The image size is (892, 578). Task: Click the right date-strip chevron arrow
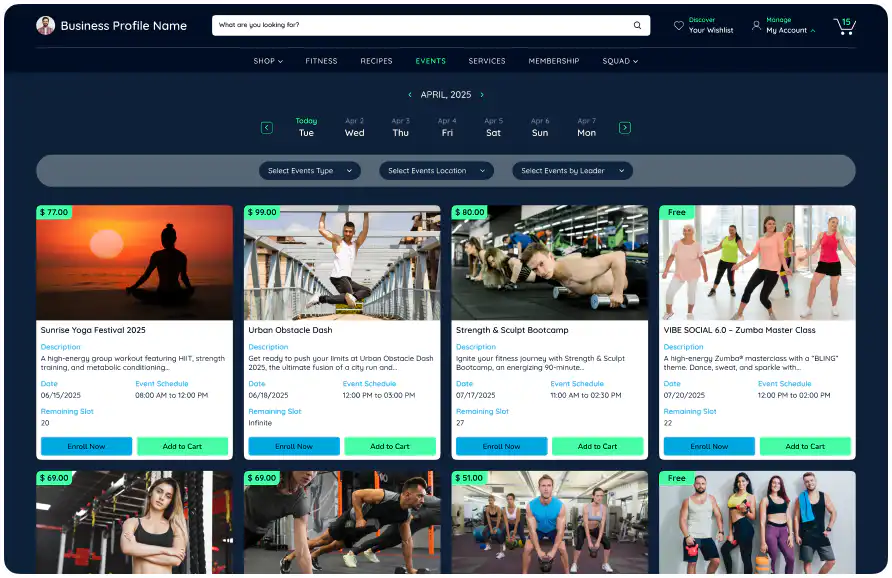click(624, 128)
